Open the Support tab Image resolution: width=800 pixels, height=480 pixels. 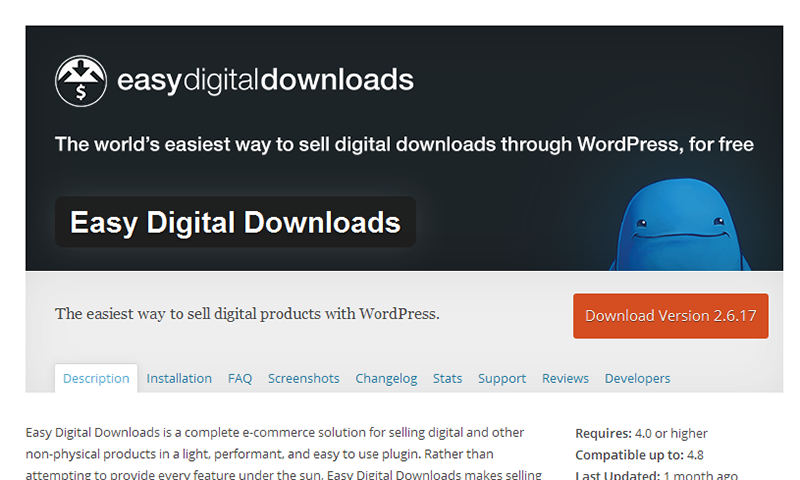click(x=501, y=378)
